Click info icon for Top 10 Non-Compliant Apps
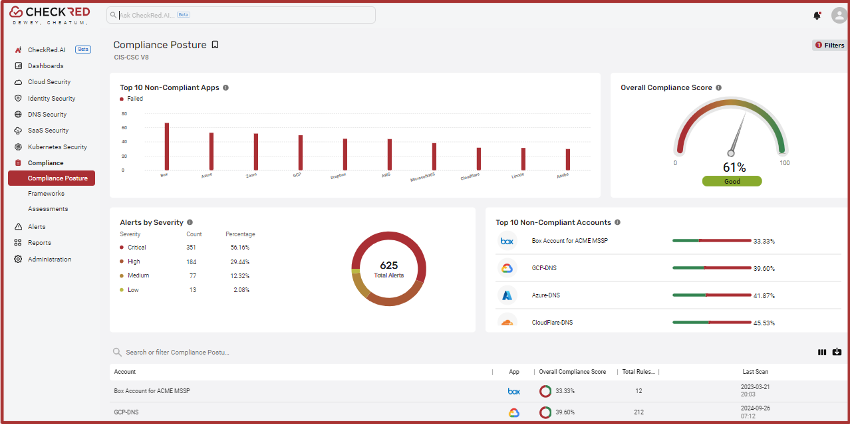Screen dimensions: 850x424 pyautogui.click(x=226, y=88)
